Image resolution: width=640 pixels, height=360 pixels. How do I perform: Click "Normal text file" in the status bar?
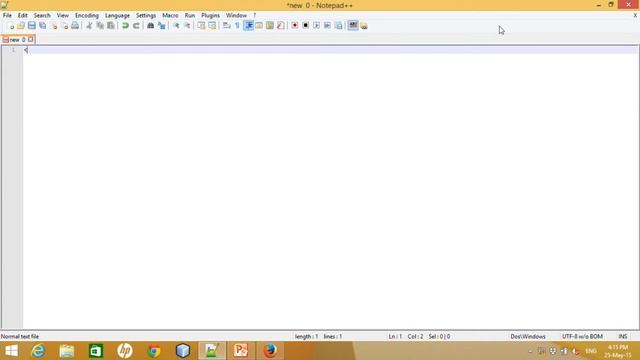click(20, 337)
